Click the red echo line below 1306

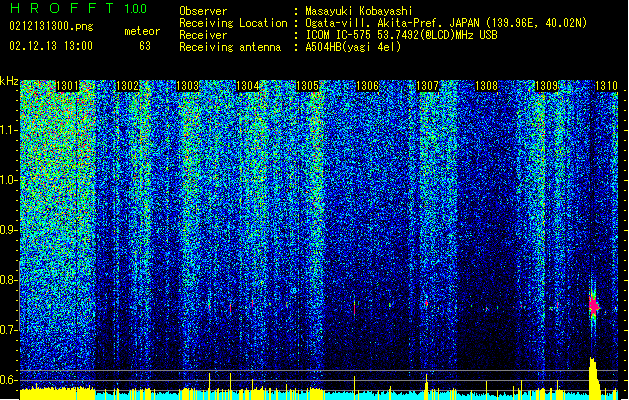355,308
